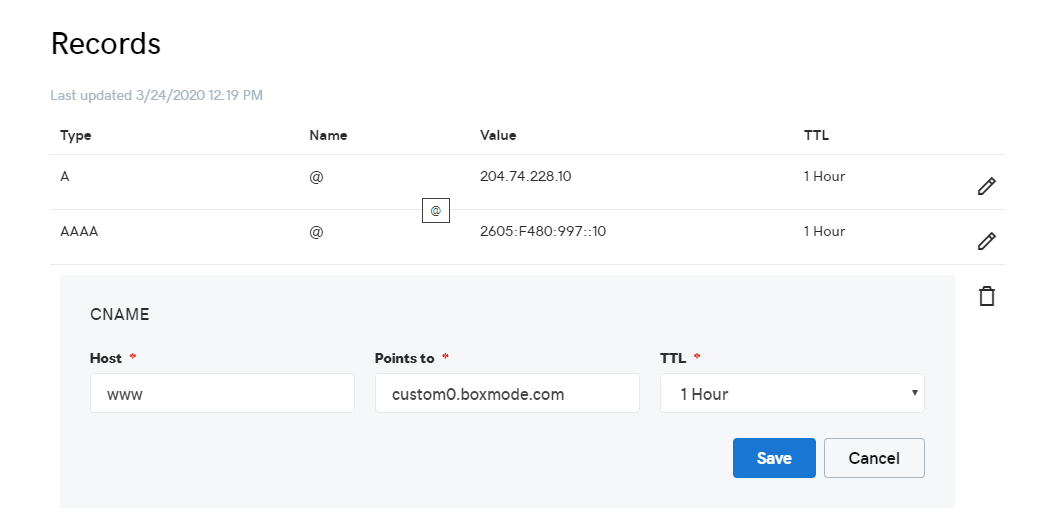Viewport: 1049px width, 527px height.
Task: Click the AAAA record's type cell
Action: pos(79,231)
